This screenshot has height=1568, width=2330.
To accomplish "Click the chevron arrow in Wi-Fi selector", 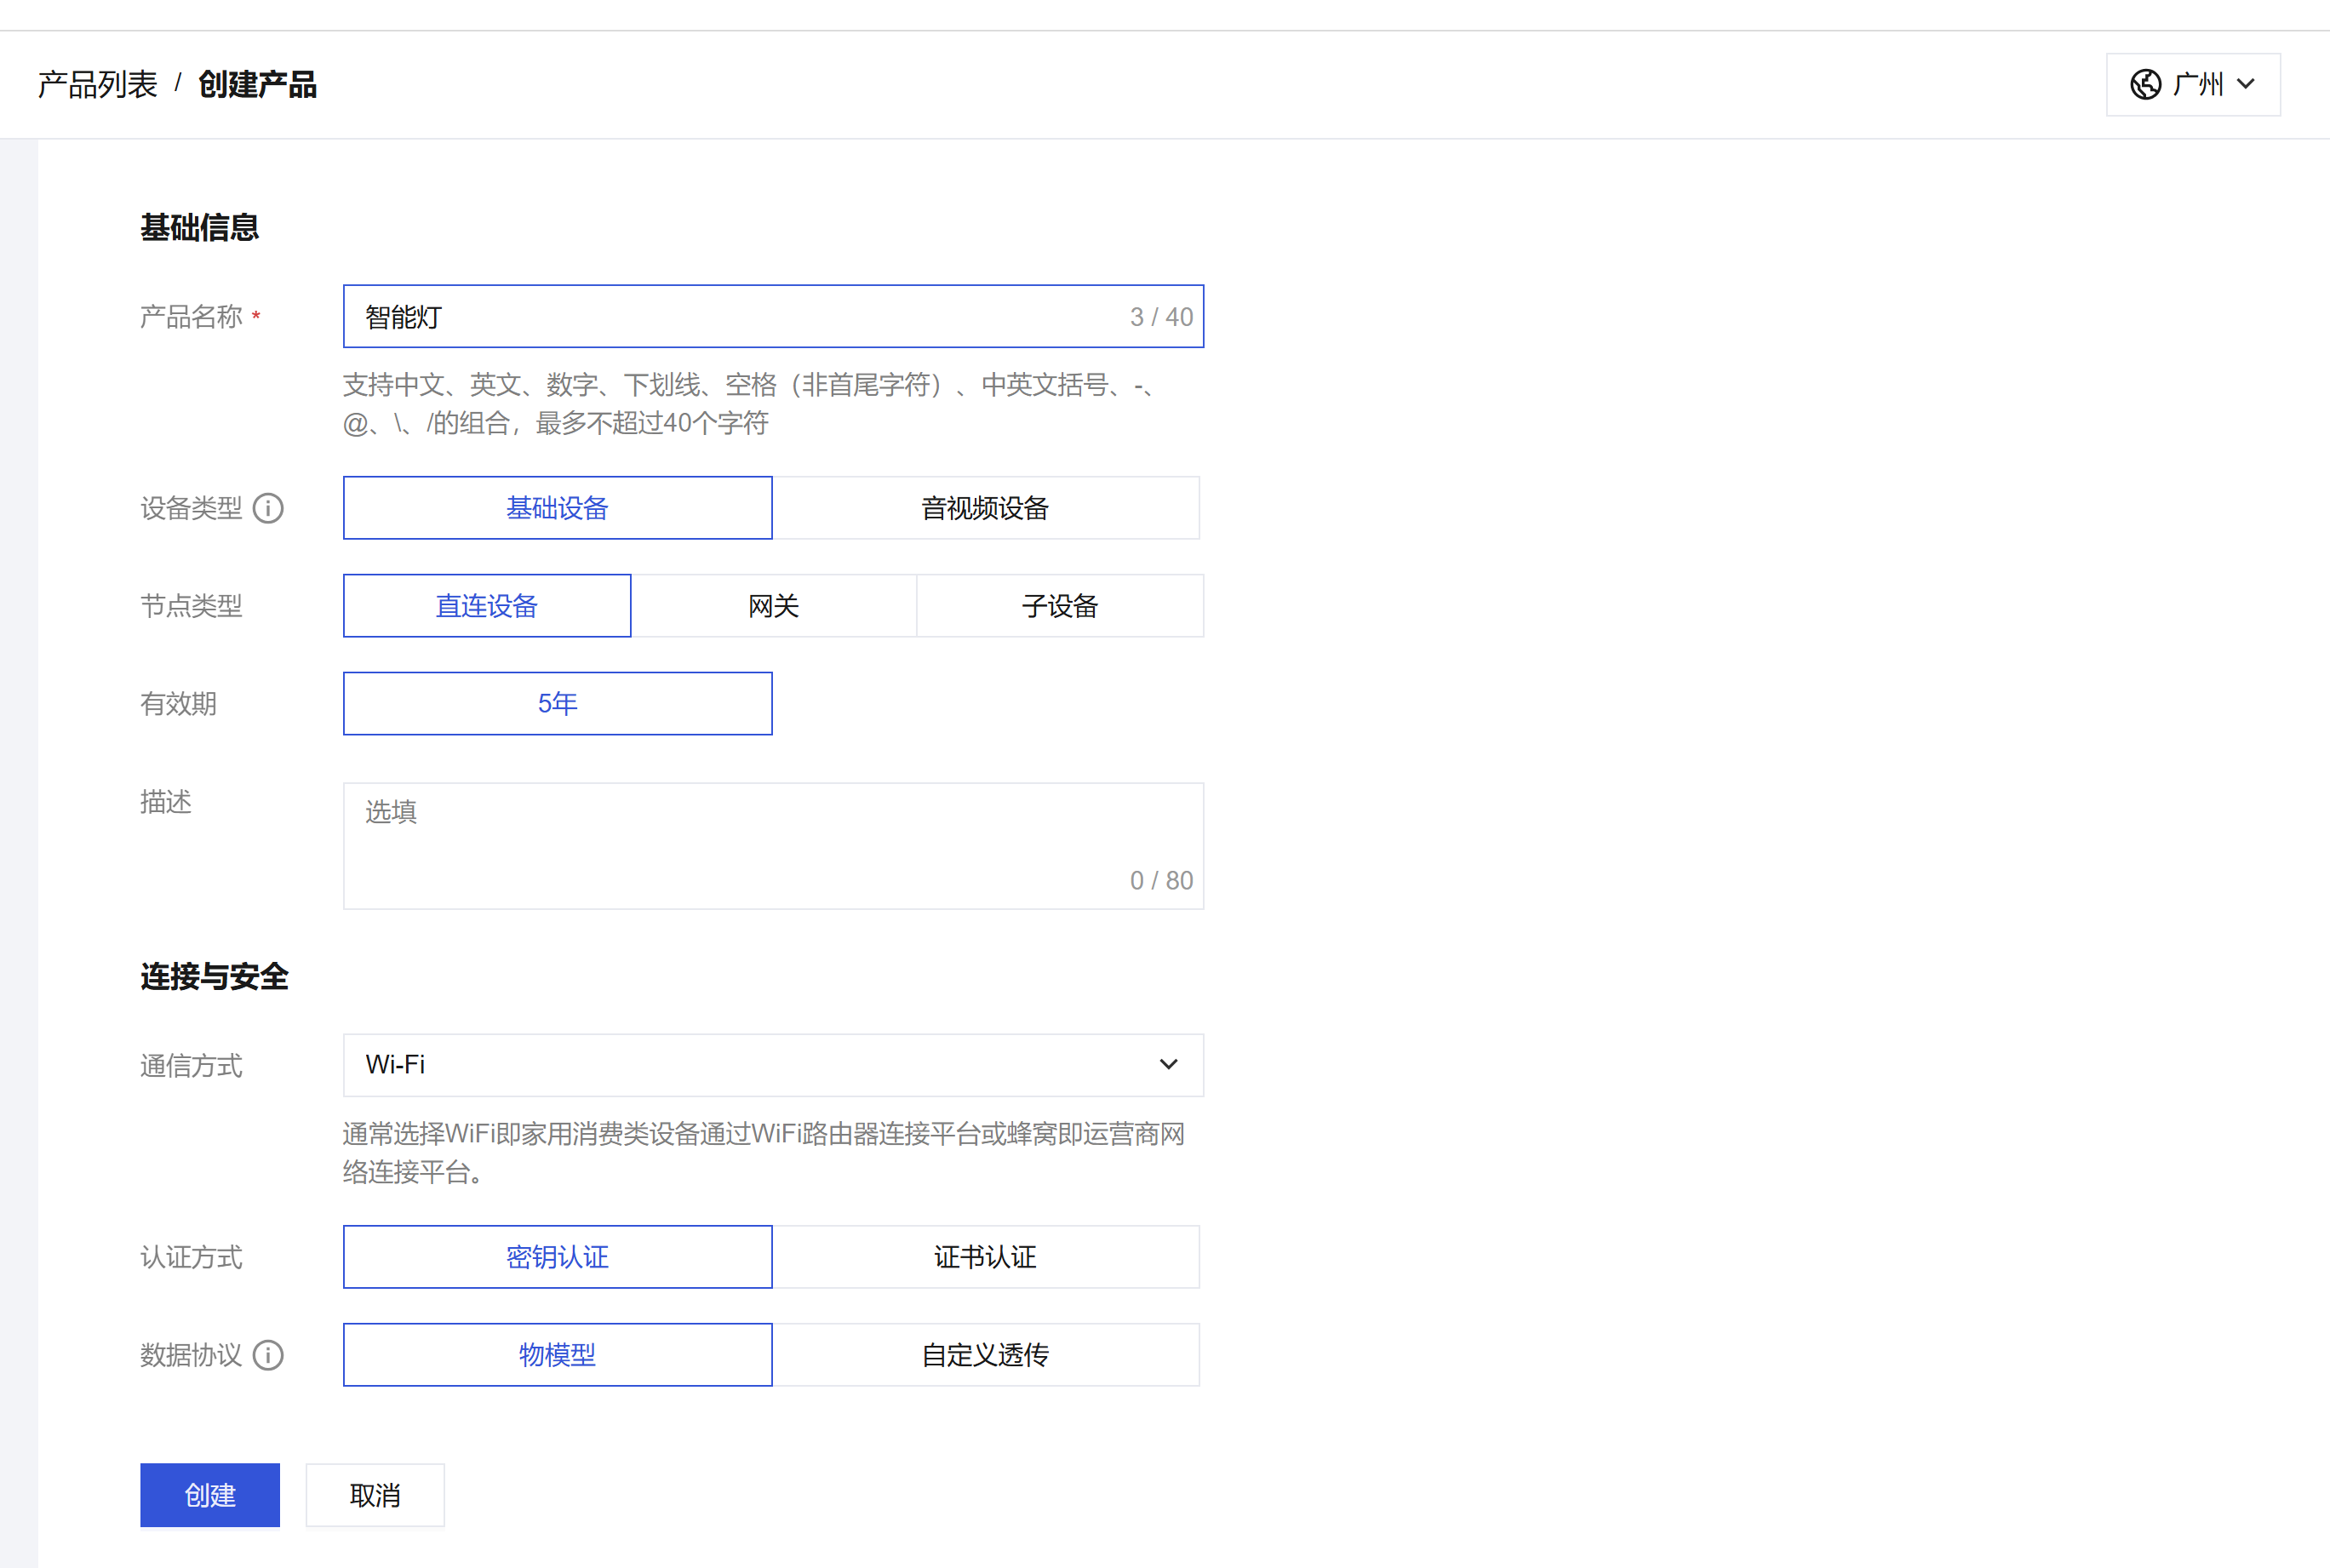I will point(1168,1065).
